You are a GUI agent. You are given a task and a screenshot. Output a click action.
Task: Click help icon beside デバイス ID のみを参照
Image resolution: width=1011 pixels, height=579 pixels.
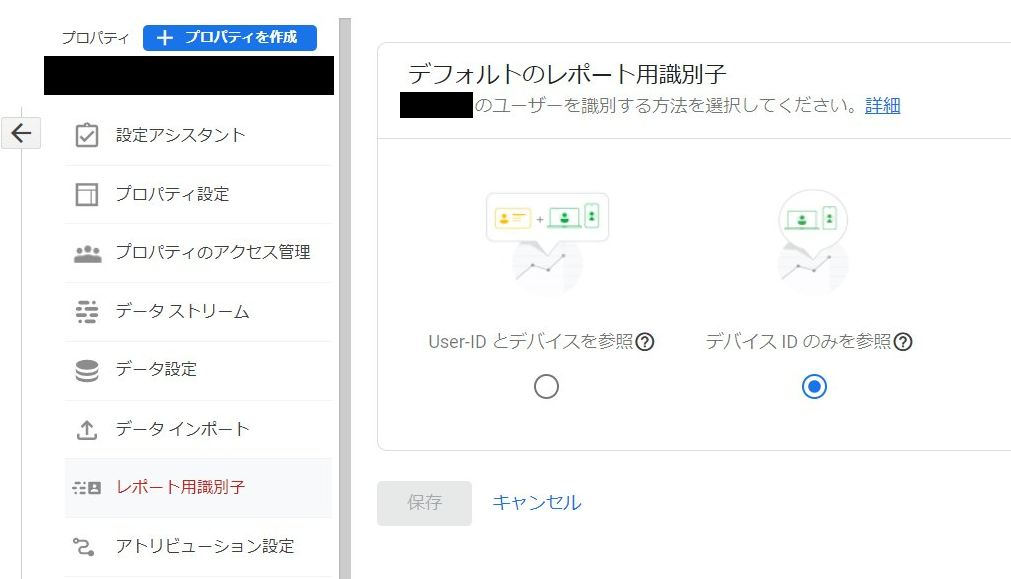pos(903,342)
